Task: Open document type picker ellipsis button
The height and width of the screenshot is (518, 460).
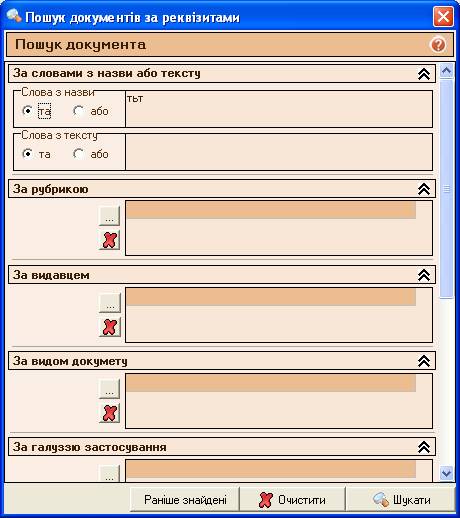Action: click(110, 389)
